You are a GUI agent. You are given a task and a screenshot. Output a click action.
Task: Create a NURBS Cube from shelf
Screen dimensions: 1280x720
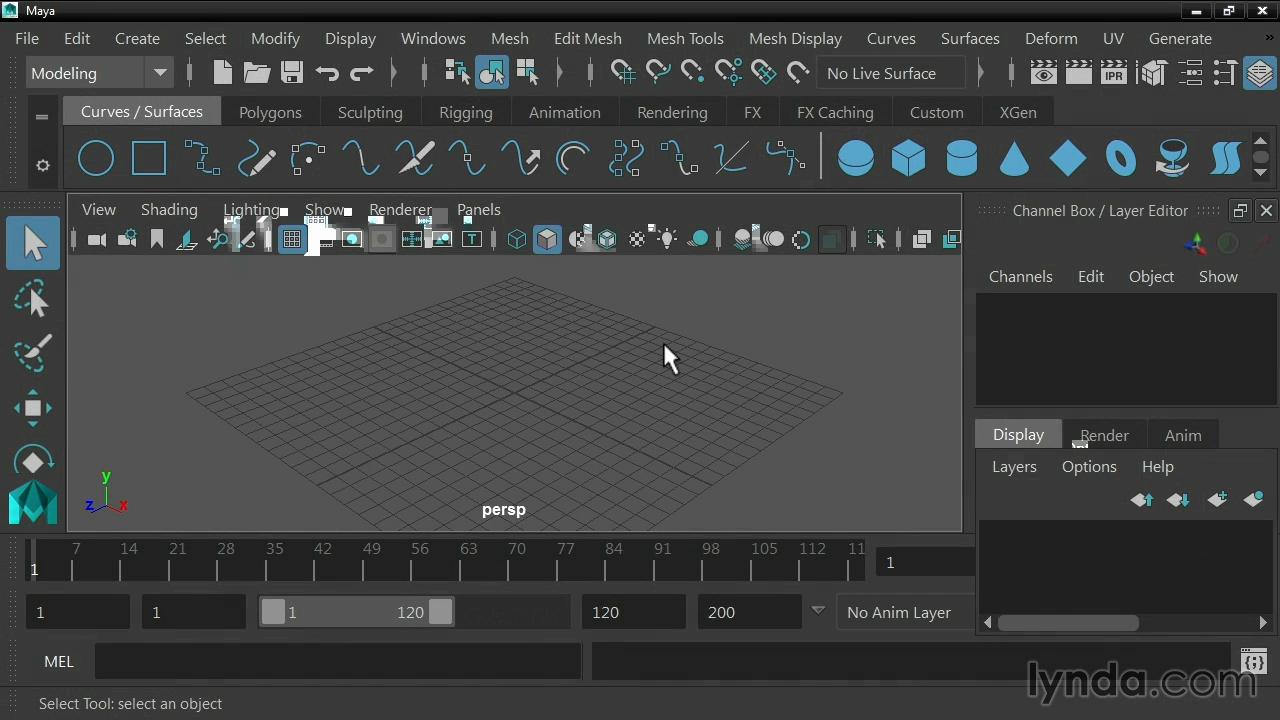pos(908,158)
